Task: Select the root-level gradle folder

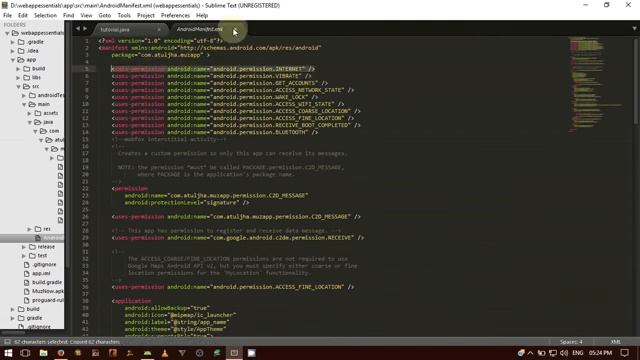Action: (34, 318)
